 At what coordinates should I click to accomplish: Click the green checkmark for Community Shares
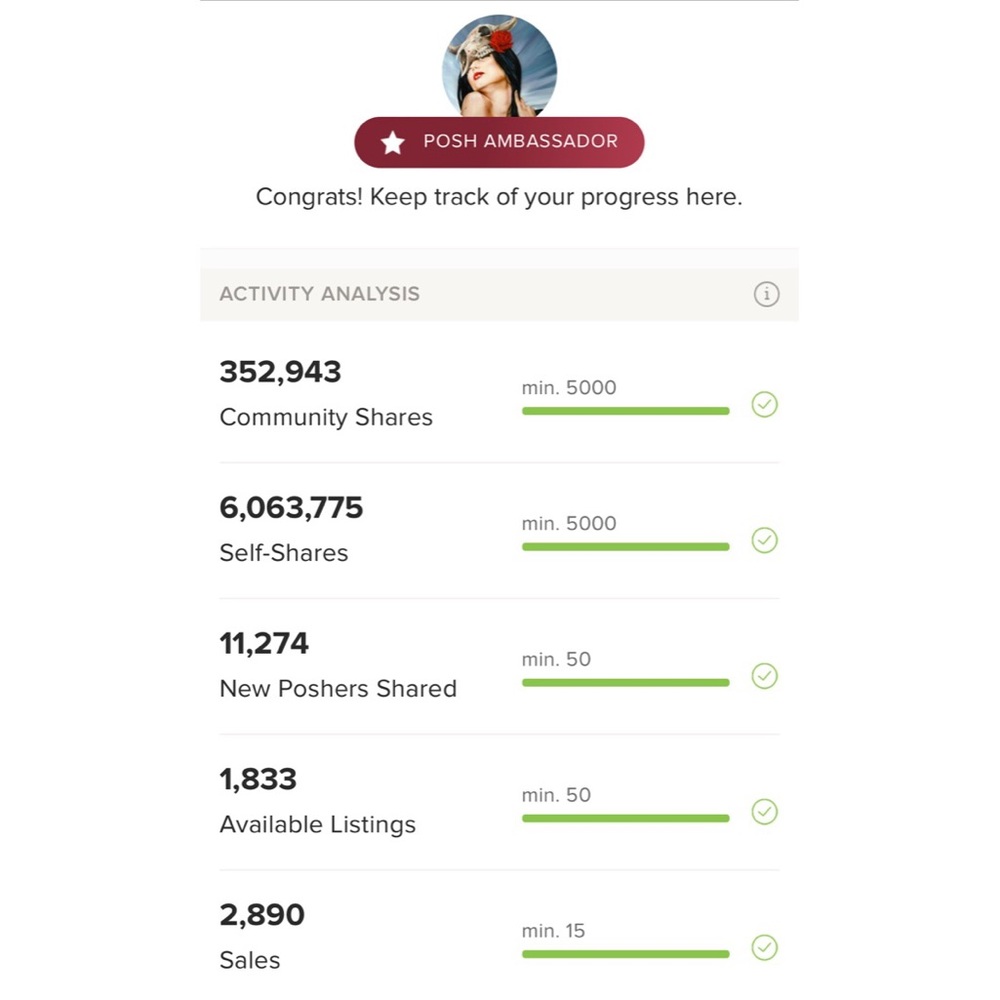coord(765,404)
